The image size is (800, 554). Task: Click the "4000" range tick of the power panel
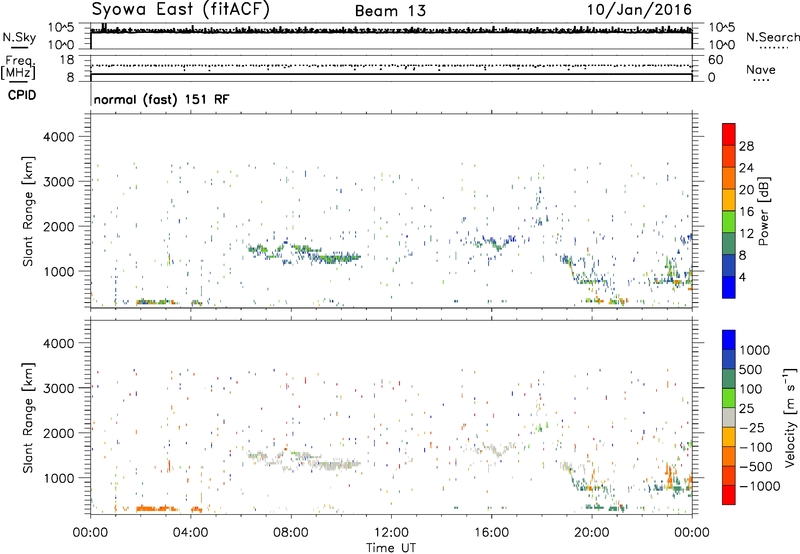click(x=59, y=137)
